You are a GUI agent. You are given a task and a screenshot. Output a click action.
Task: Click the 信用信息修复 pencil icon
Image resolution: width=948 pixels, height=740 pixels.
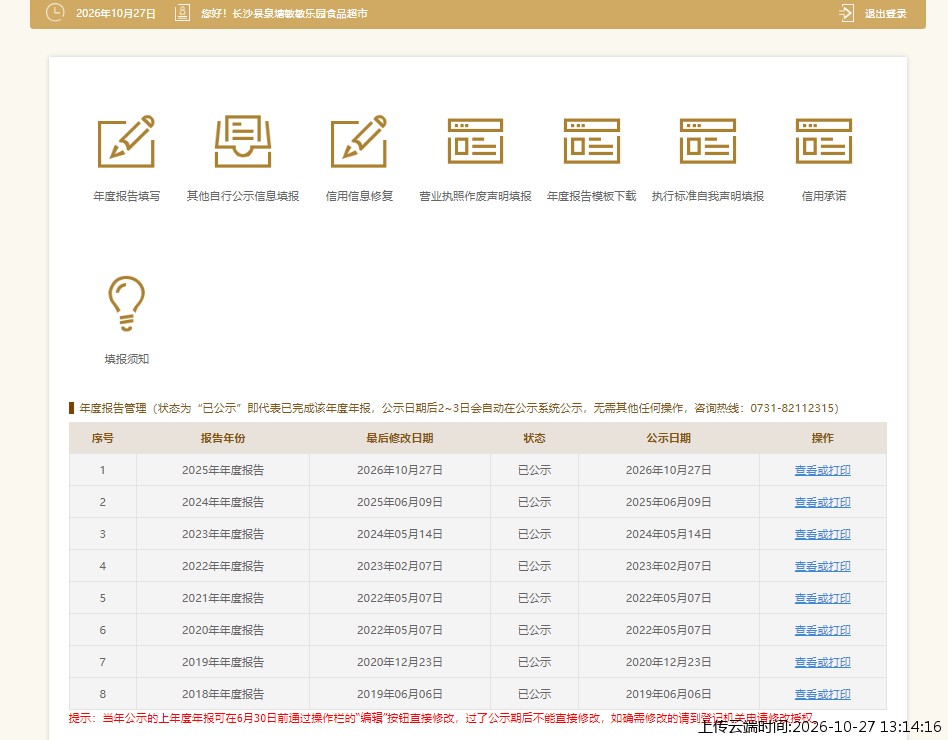(x=359, y=141)
